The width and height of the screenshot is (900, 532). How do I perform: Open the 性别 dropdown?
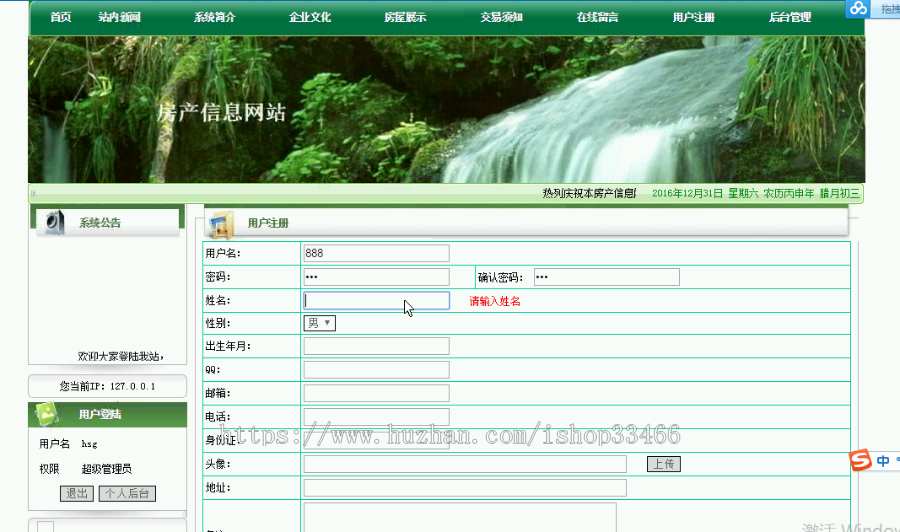coord(320,323)
